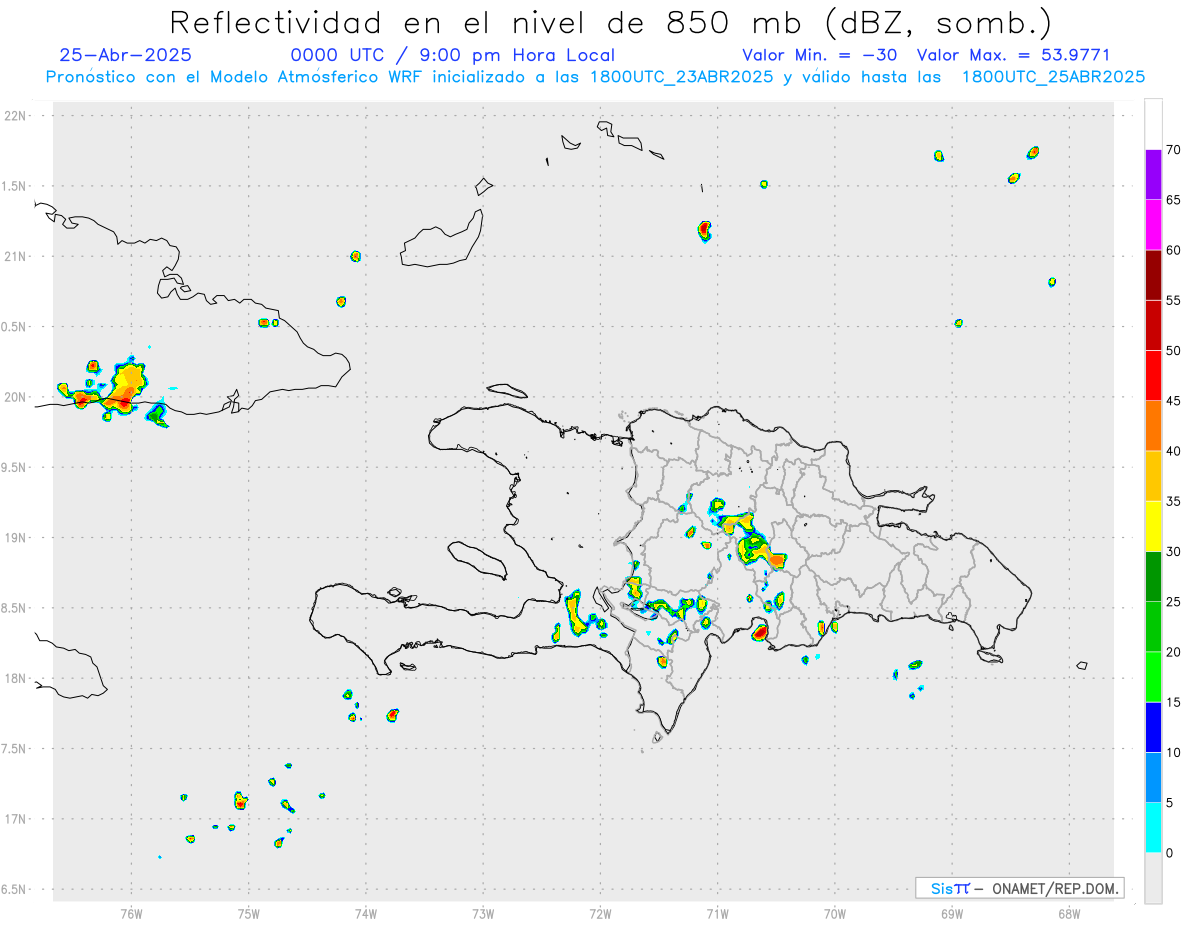Click the colorbar value label '0'

(x=1169, y=853)
